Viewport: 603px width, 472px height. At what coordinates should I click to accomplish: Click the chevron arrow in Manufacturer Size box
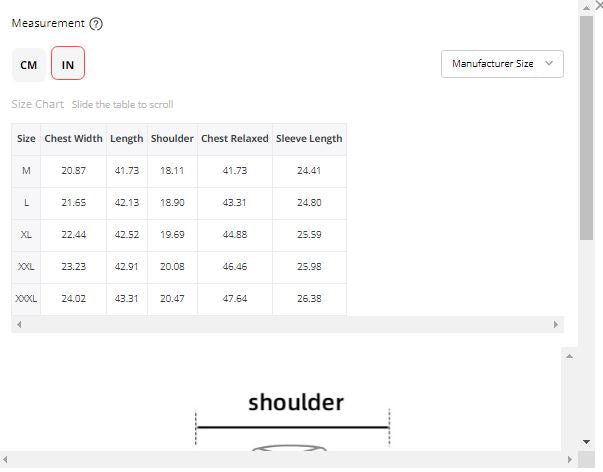[549, 63]
